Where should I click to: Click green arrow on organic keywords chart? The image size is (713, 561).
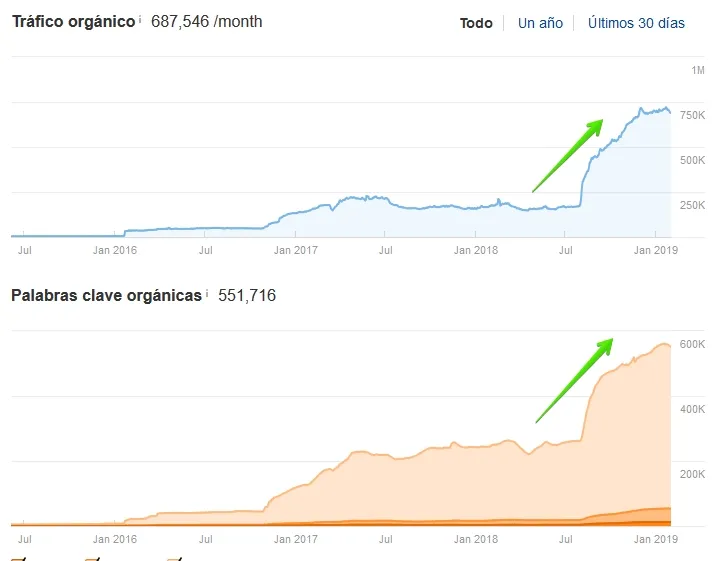coord(573,380)
